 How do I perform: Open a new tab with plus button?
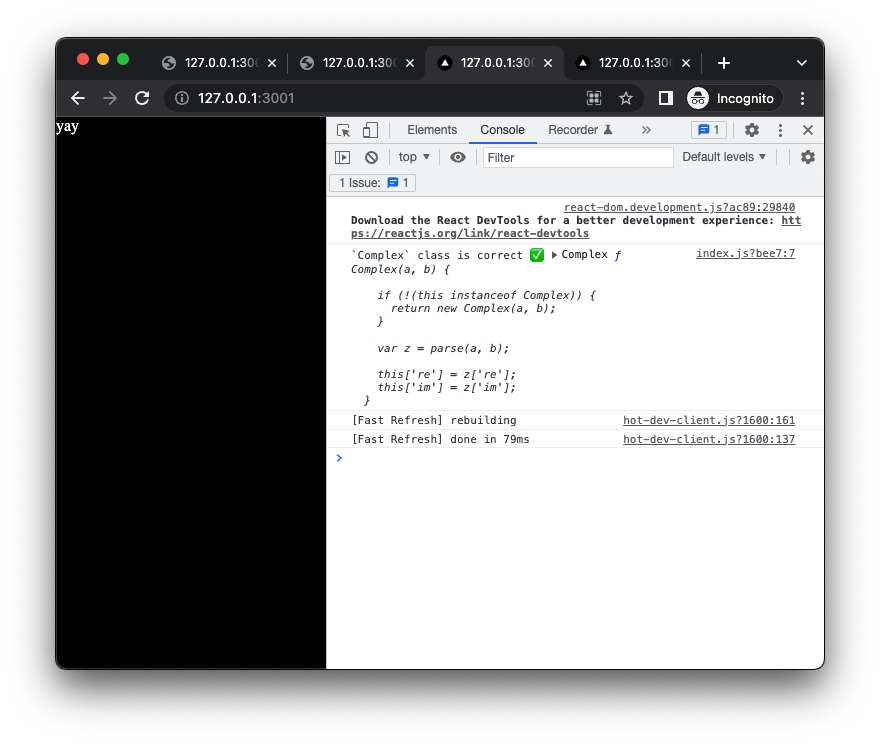tap(724, 63)
